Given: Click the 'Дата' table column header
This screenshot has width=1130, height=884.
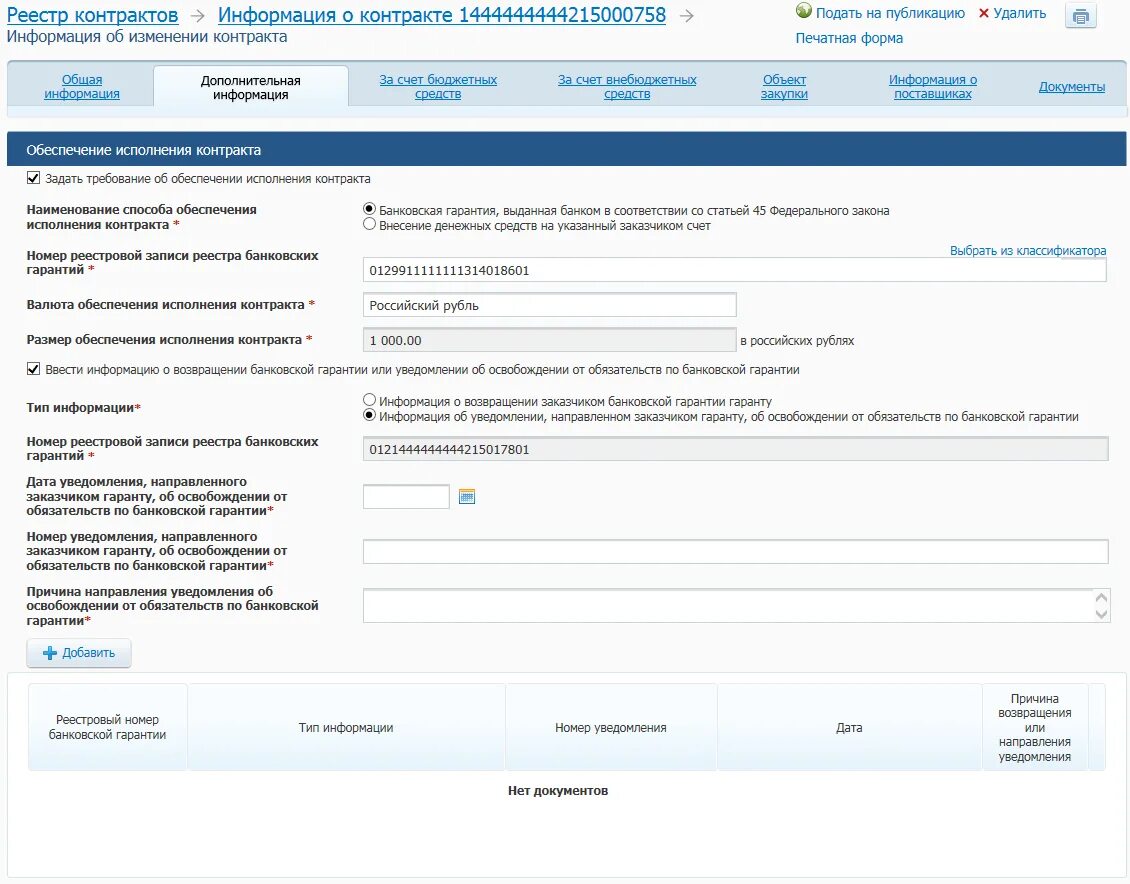Looking at the screenshot, I should pos(849,727).
